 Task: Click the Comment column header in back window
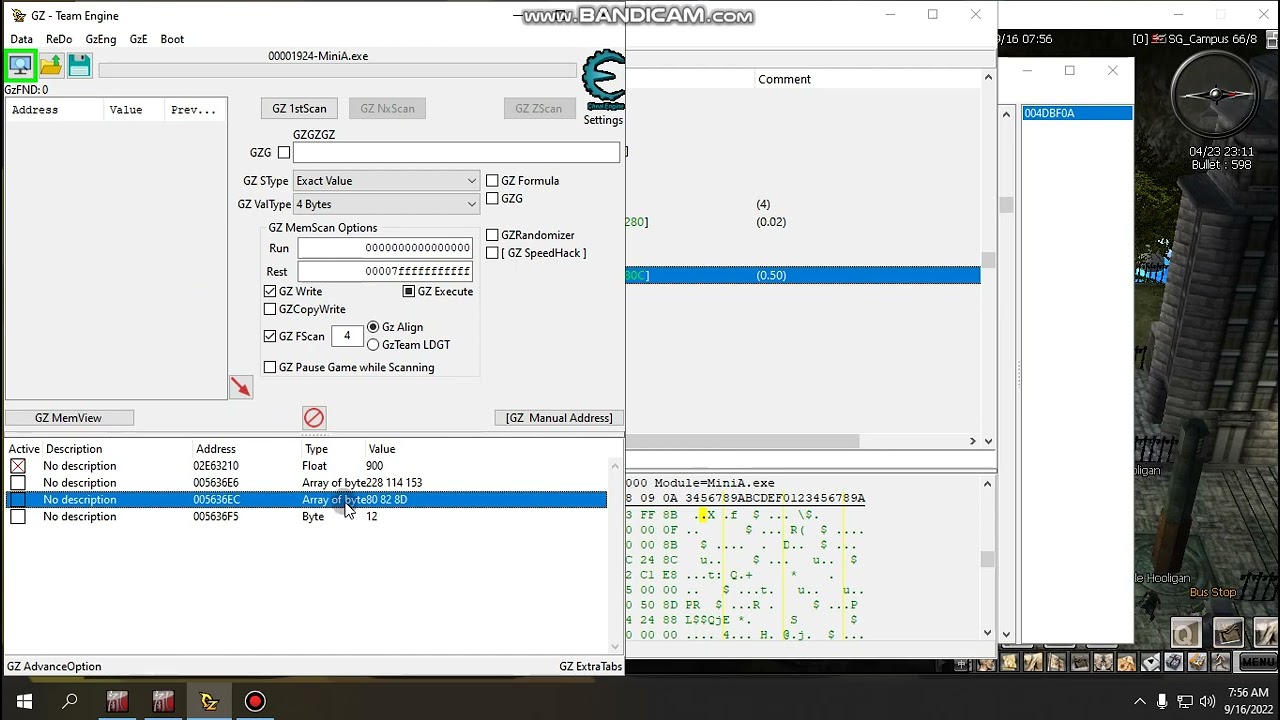click(x=784, y=79)
